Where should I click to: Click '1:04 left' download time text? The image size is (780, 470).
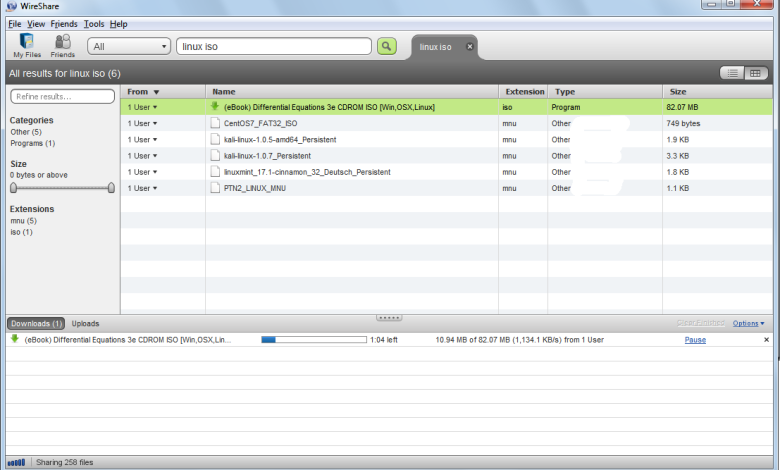click(x=384, y=340)
